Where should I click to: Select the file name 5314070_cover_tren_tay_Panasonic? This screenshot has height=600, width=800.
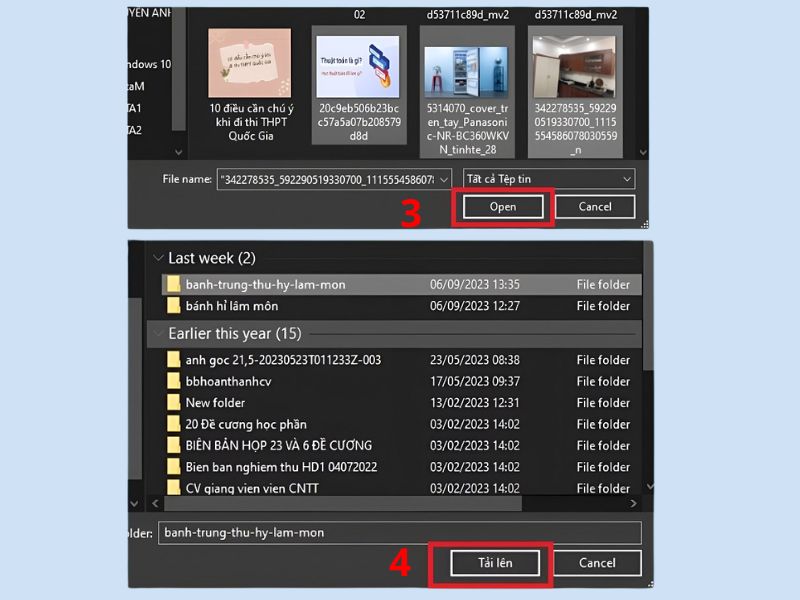[x=467, y=129]
